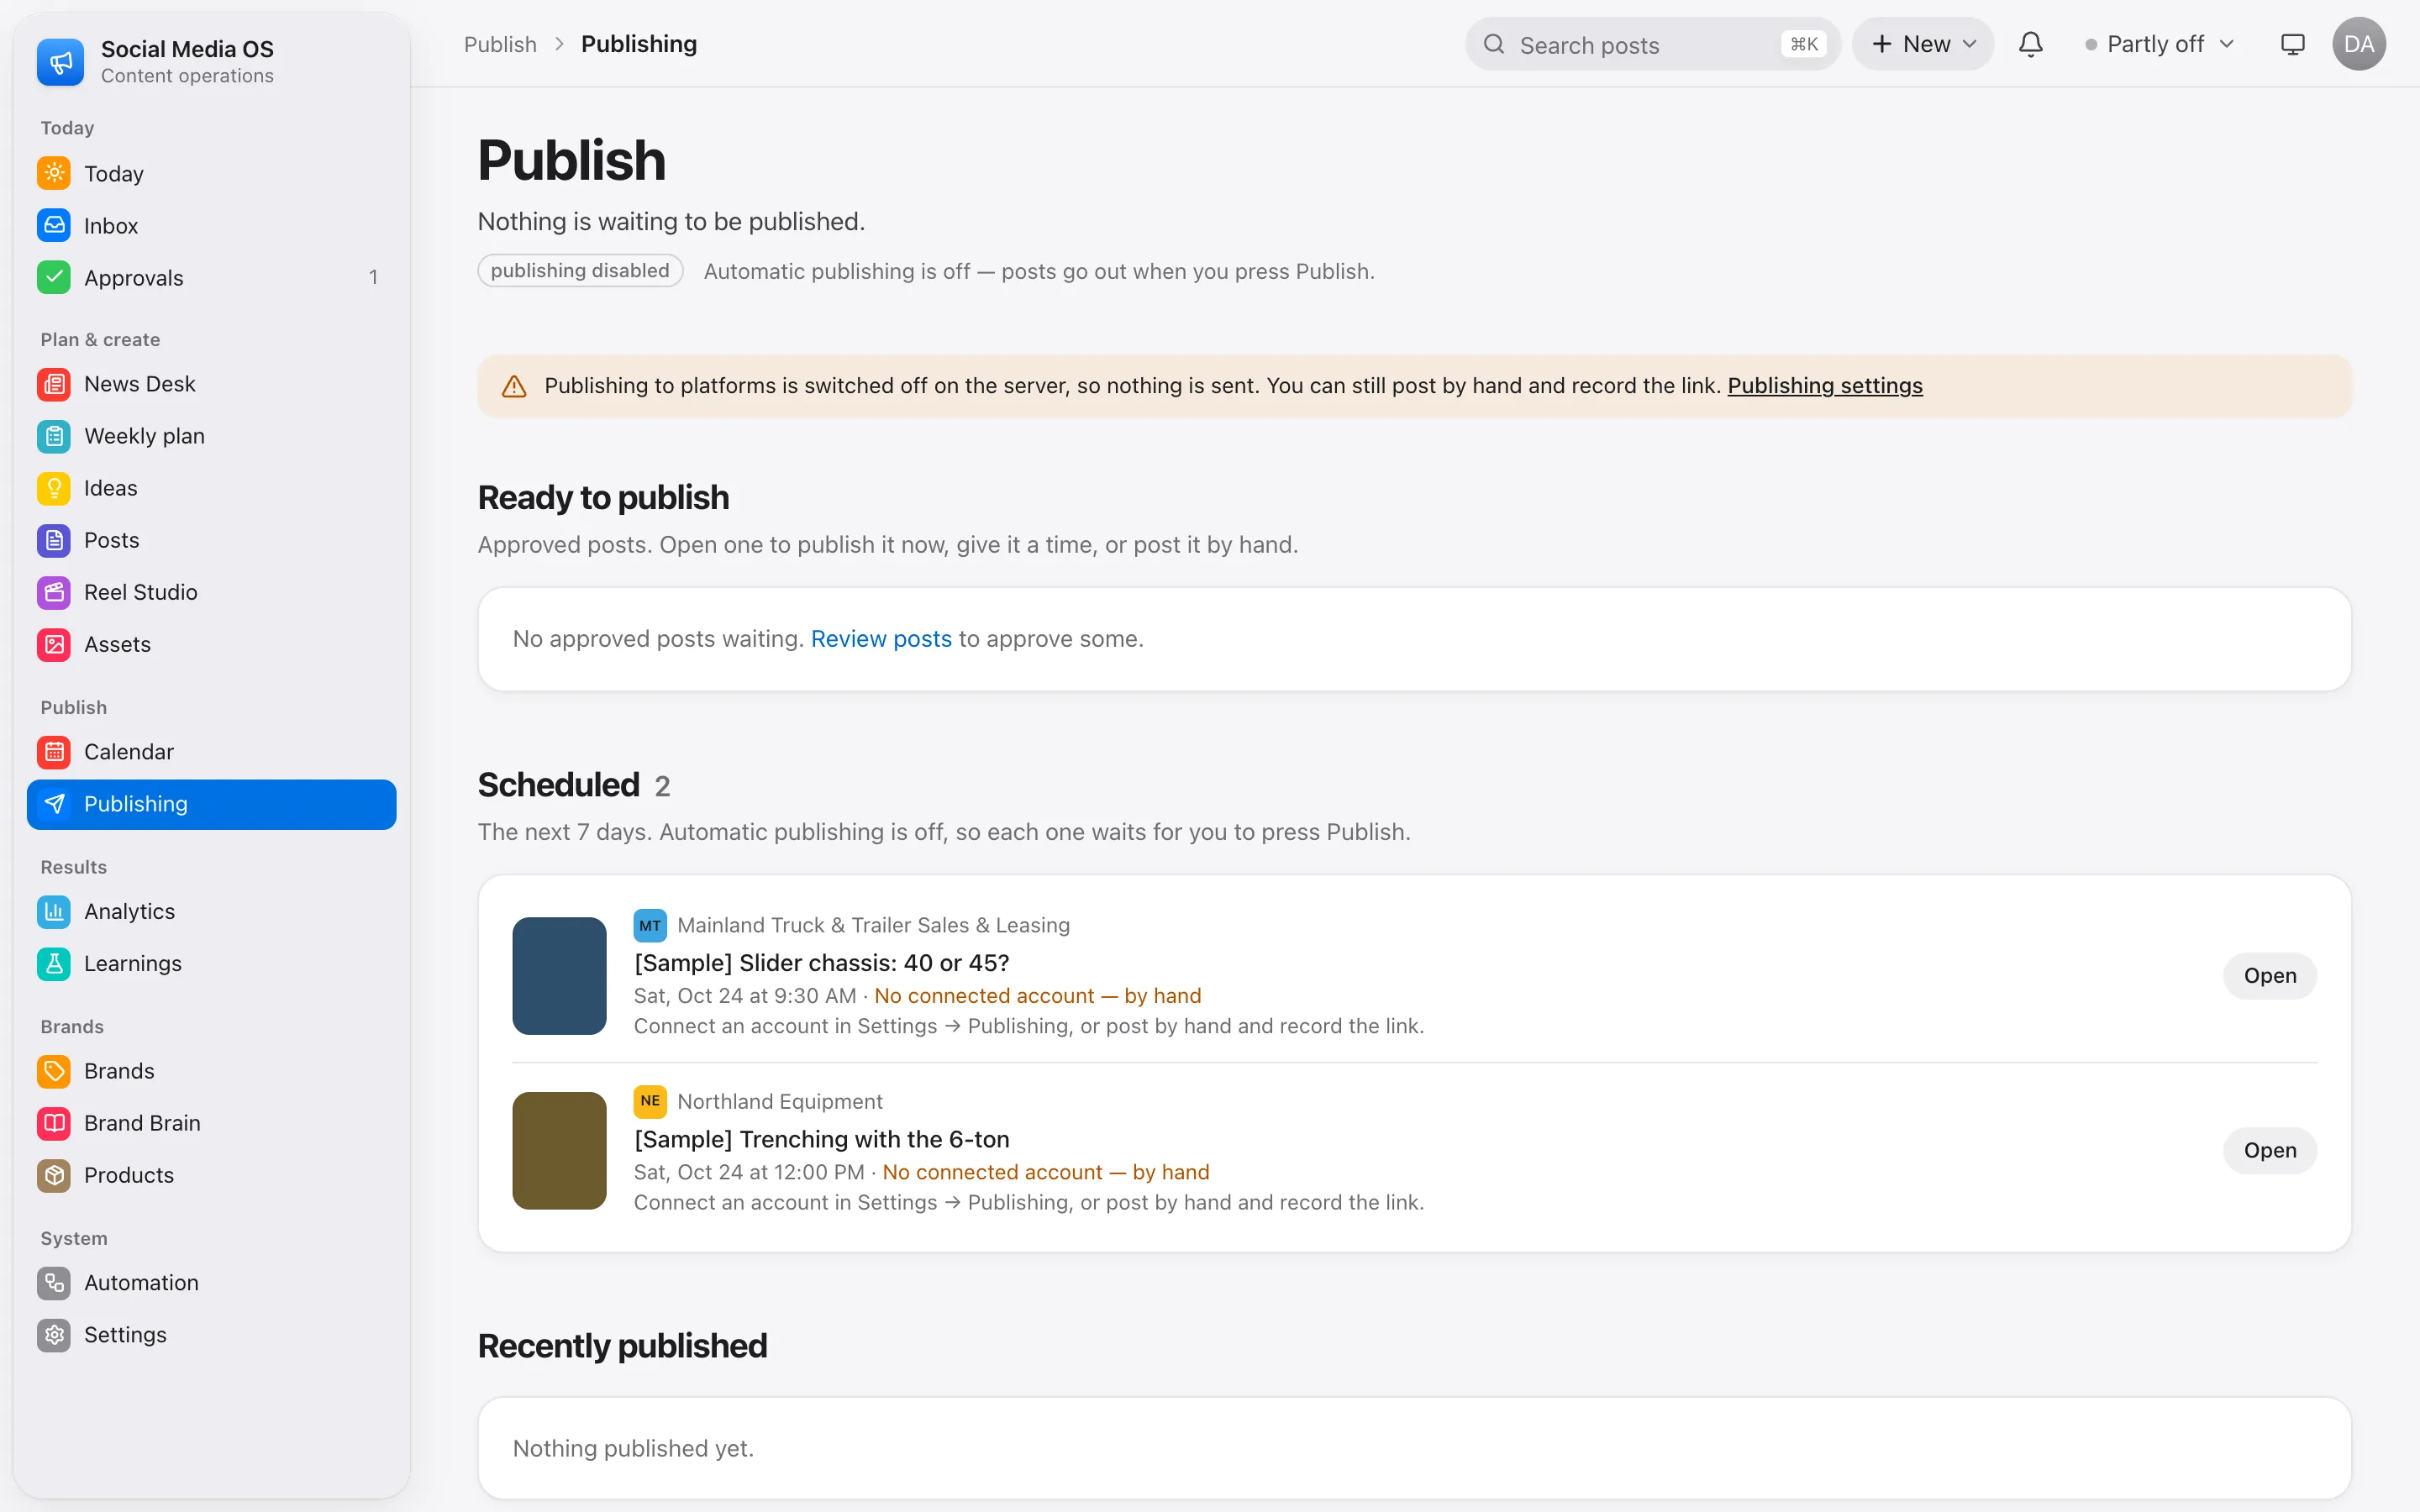The height and width of the screenshot is (1512, 2420).
Task: Follow the Publishing settings link
Action: (x=1825, y=385)
